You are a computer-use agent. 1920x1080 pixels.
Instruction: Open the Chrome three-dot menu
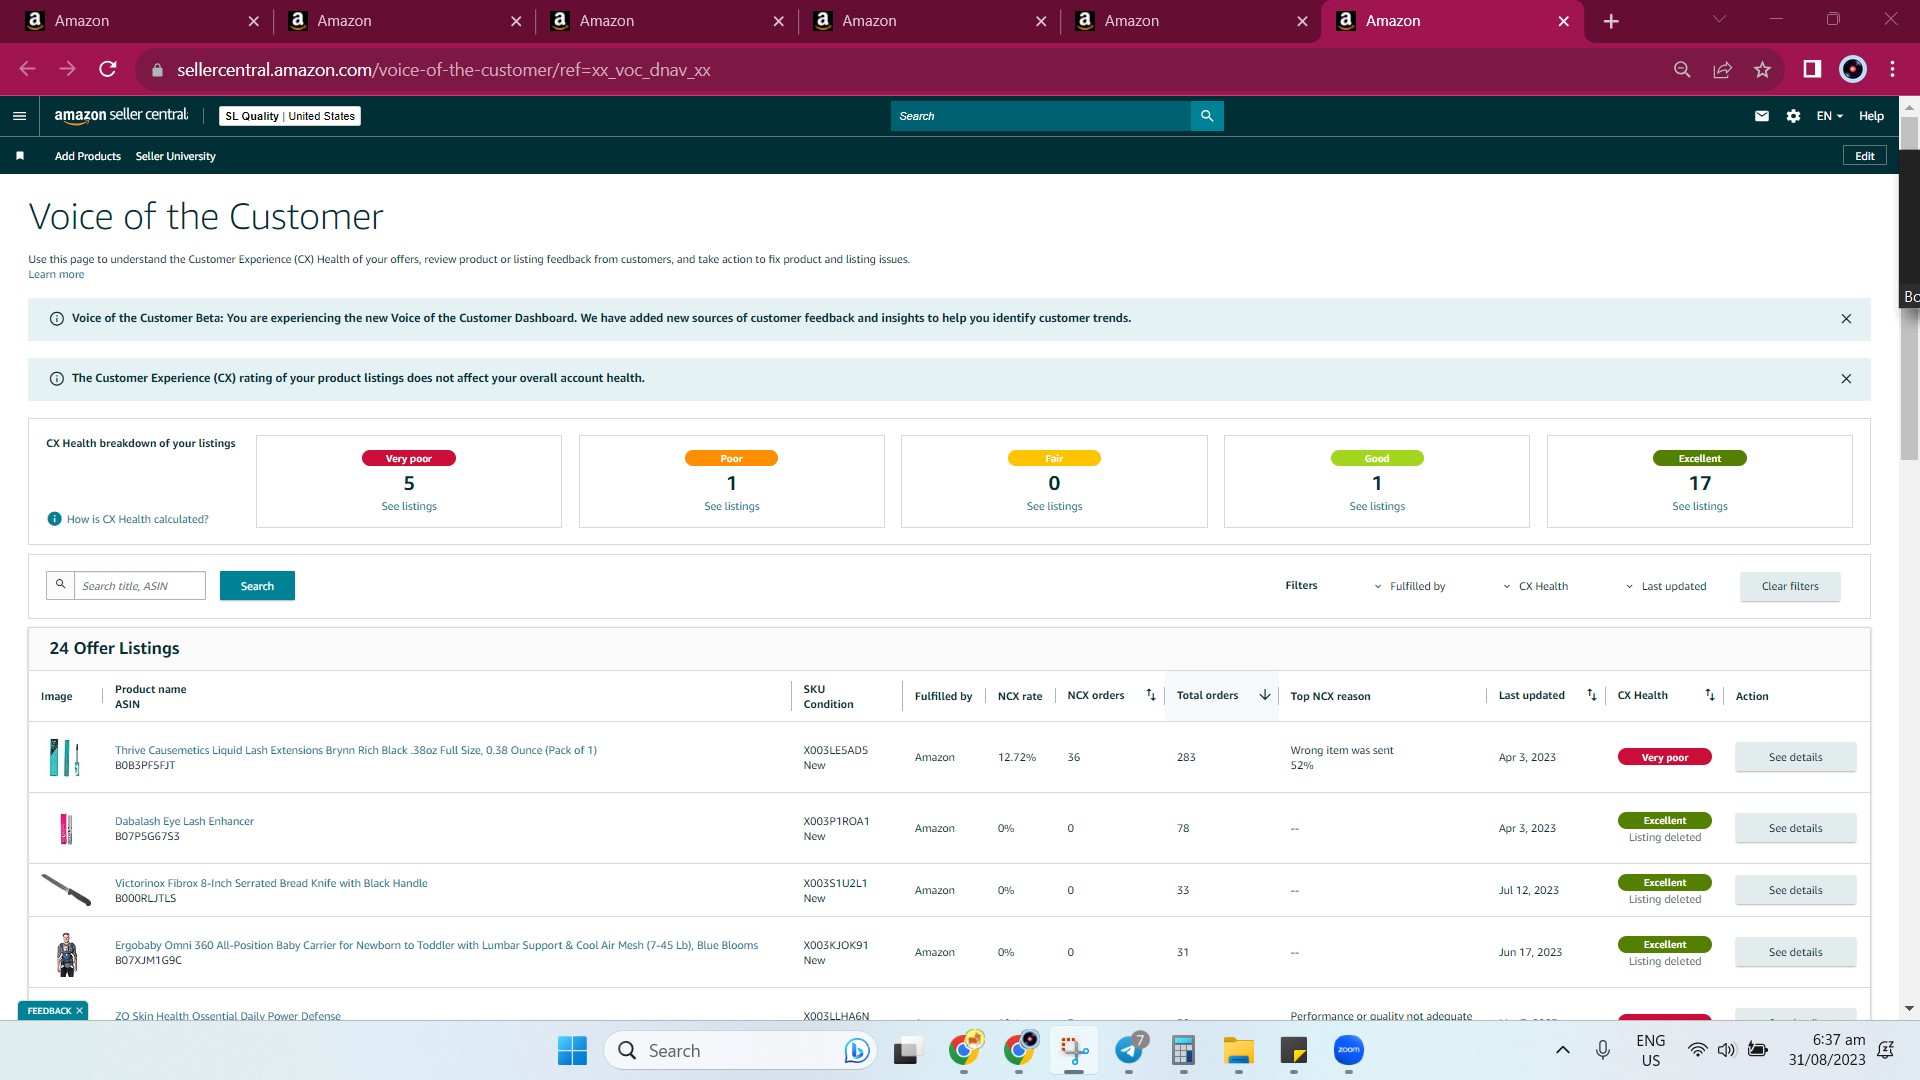click(1892, 69)
